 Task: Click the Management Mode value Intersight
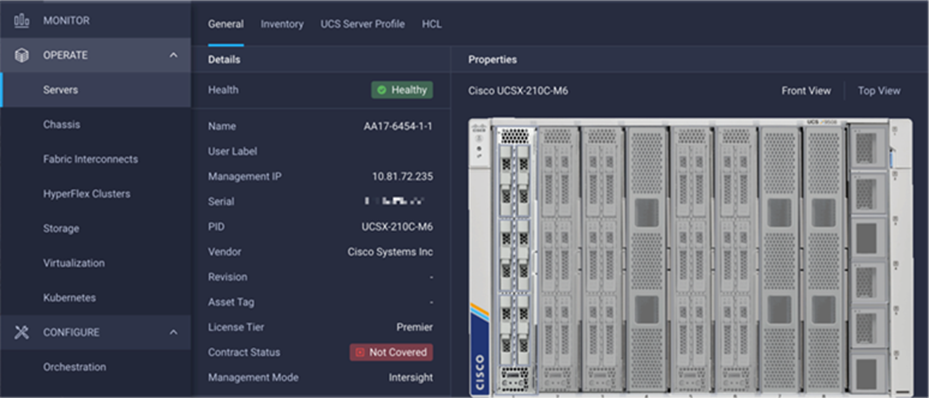(411, 377)
